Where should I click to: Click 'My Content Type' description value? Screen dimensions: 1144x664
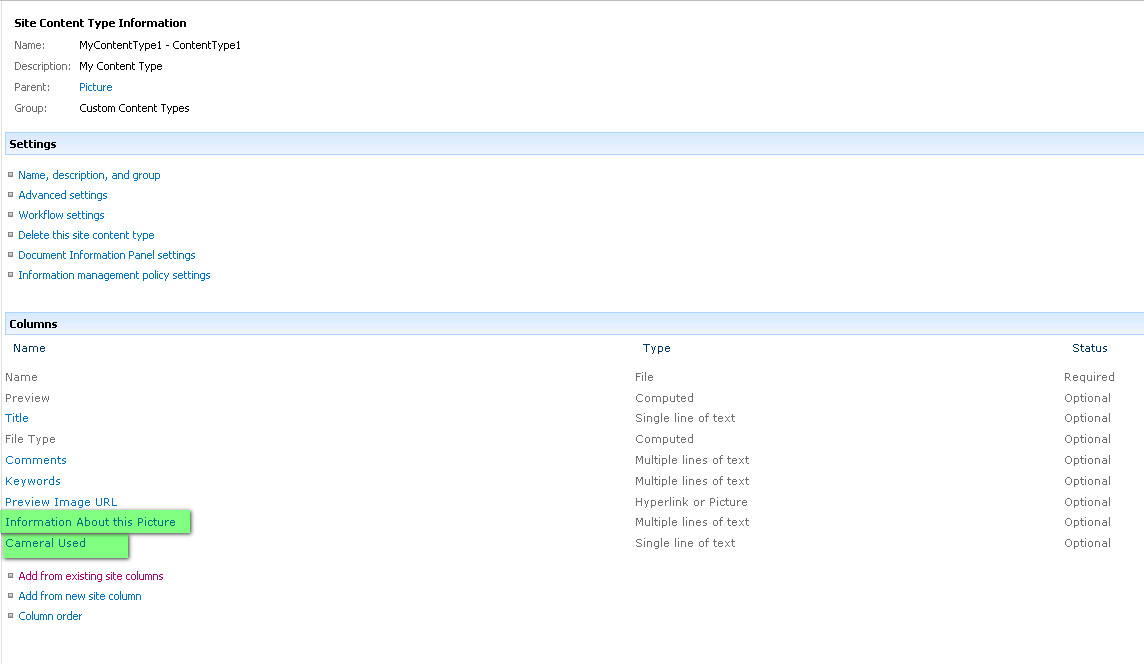tap(120, 66)
